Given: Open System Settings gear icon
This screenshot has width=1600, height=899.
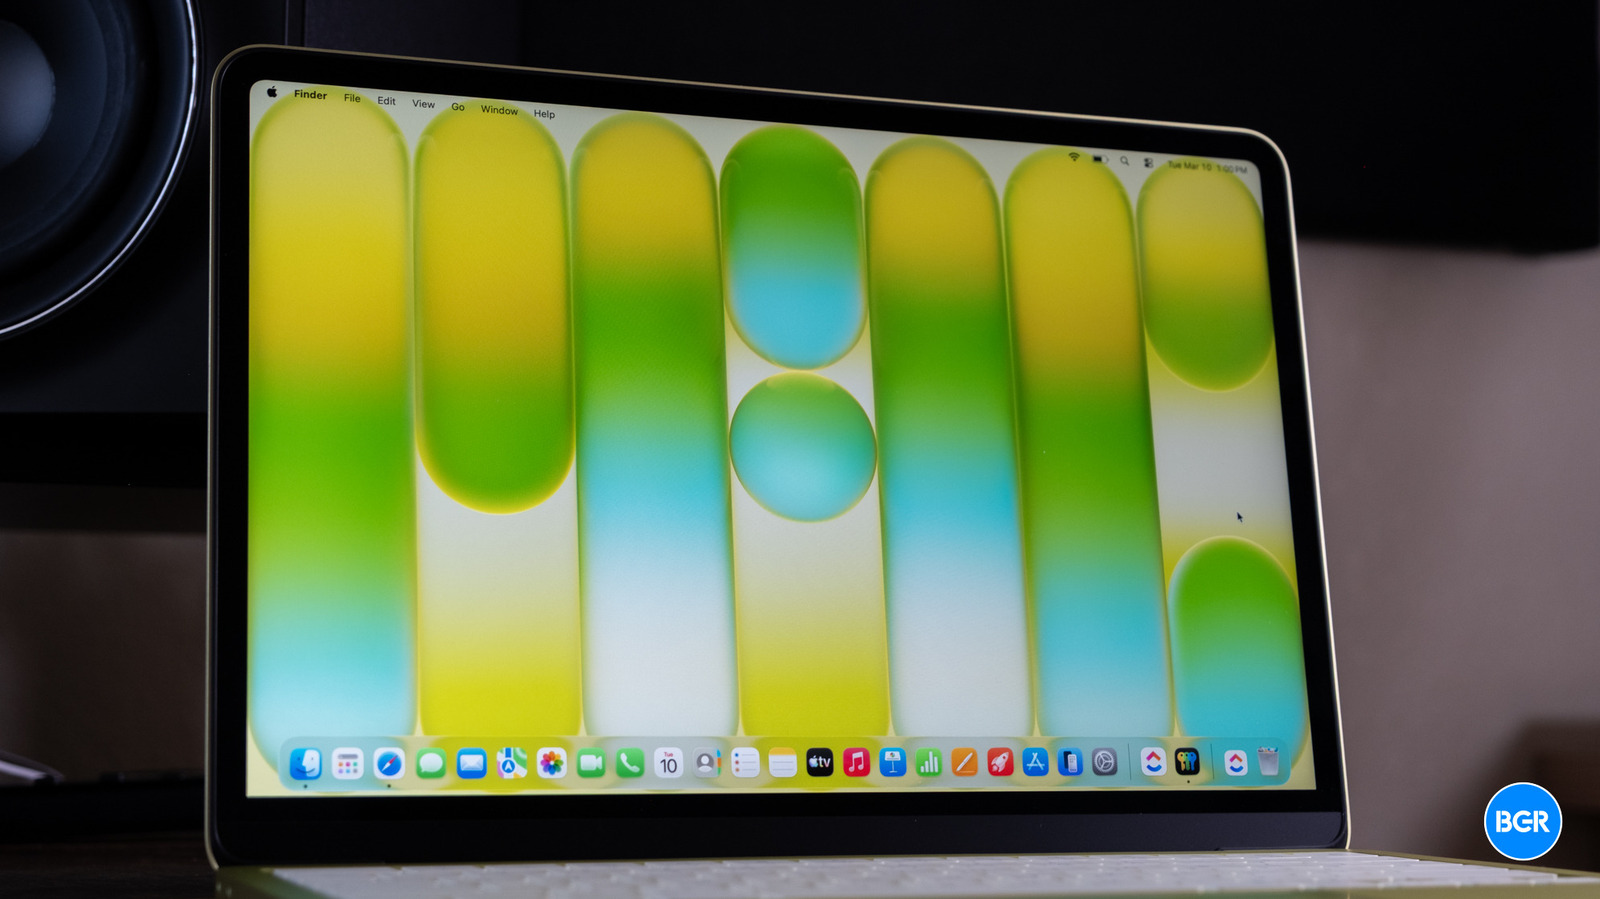Looking at the screenshot, I should tap(1104, 763).
